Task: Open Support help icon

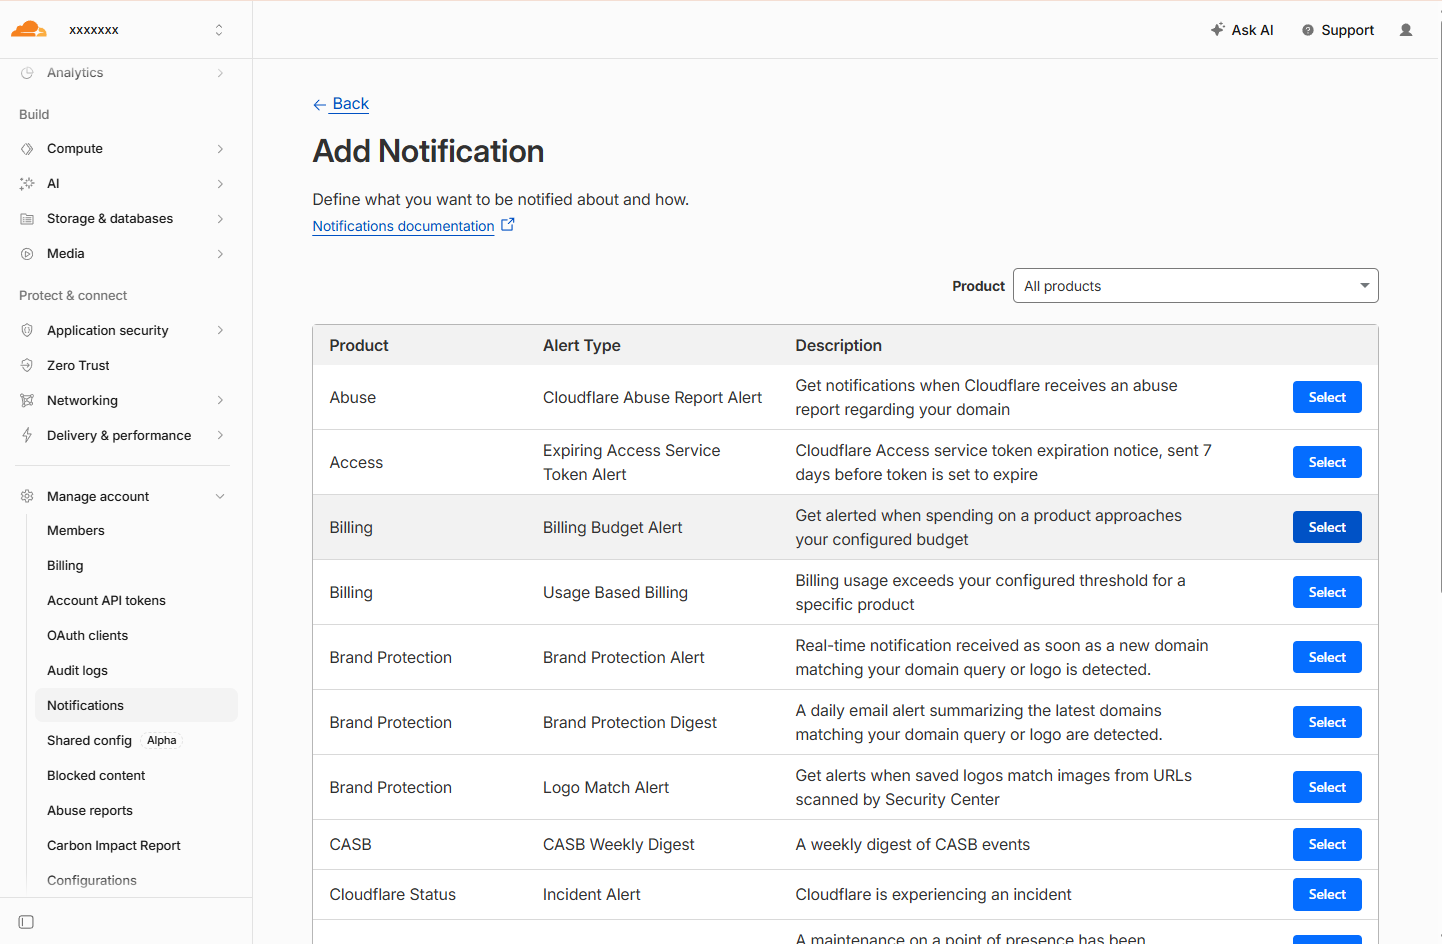Action: (1307, 30)
